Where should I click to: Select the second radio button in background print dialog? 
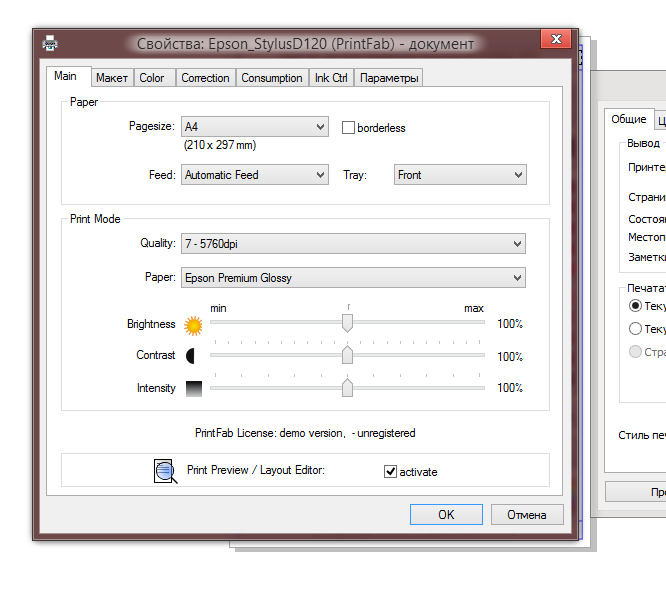635,328
